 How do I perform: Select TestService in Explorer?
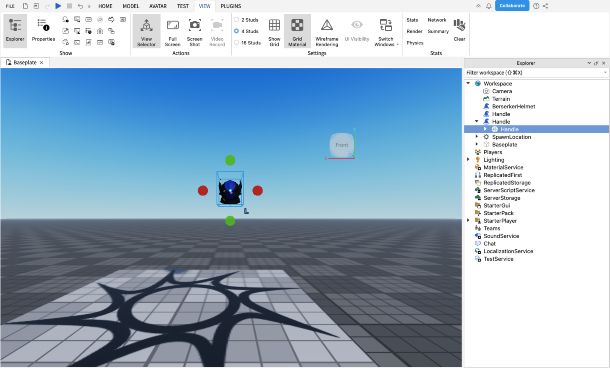point(498,259)
